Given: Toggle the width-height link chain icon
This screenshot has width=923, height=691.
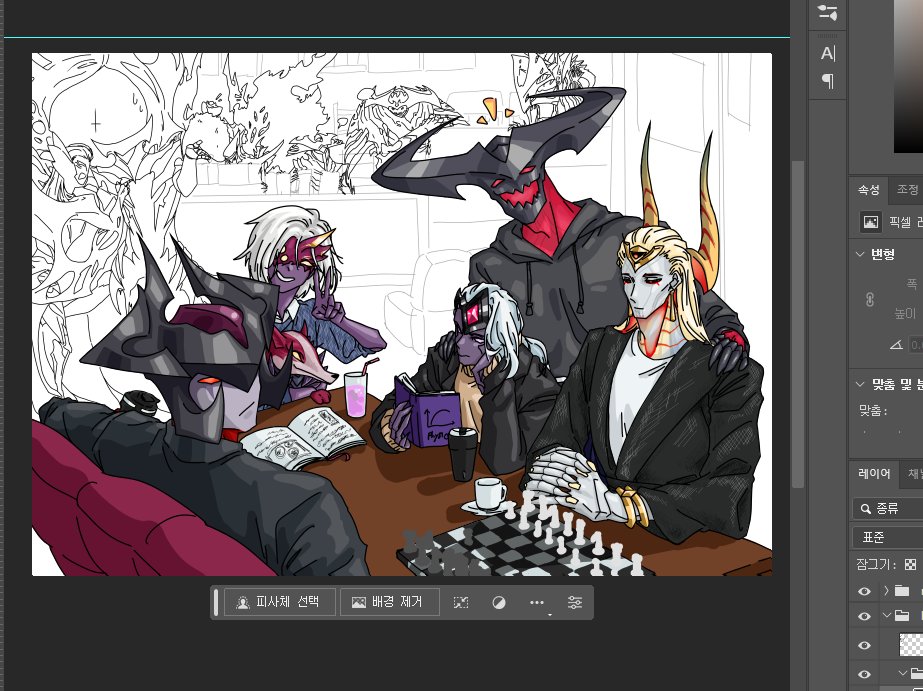Looking at the screenshot, I should (x=869, y=300).
